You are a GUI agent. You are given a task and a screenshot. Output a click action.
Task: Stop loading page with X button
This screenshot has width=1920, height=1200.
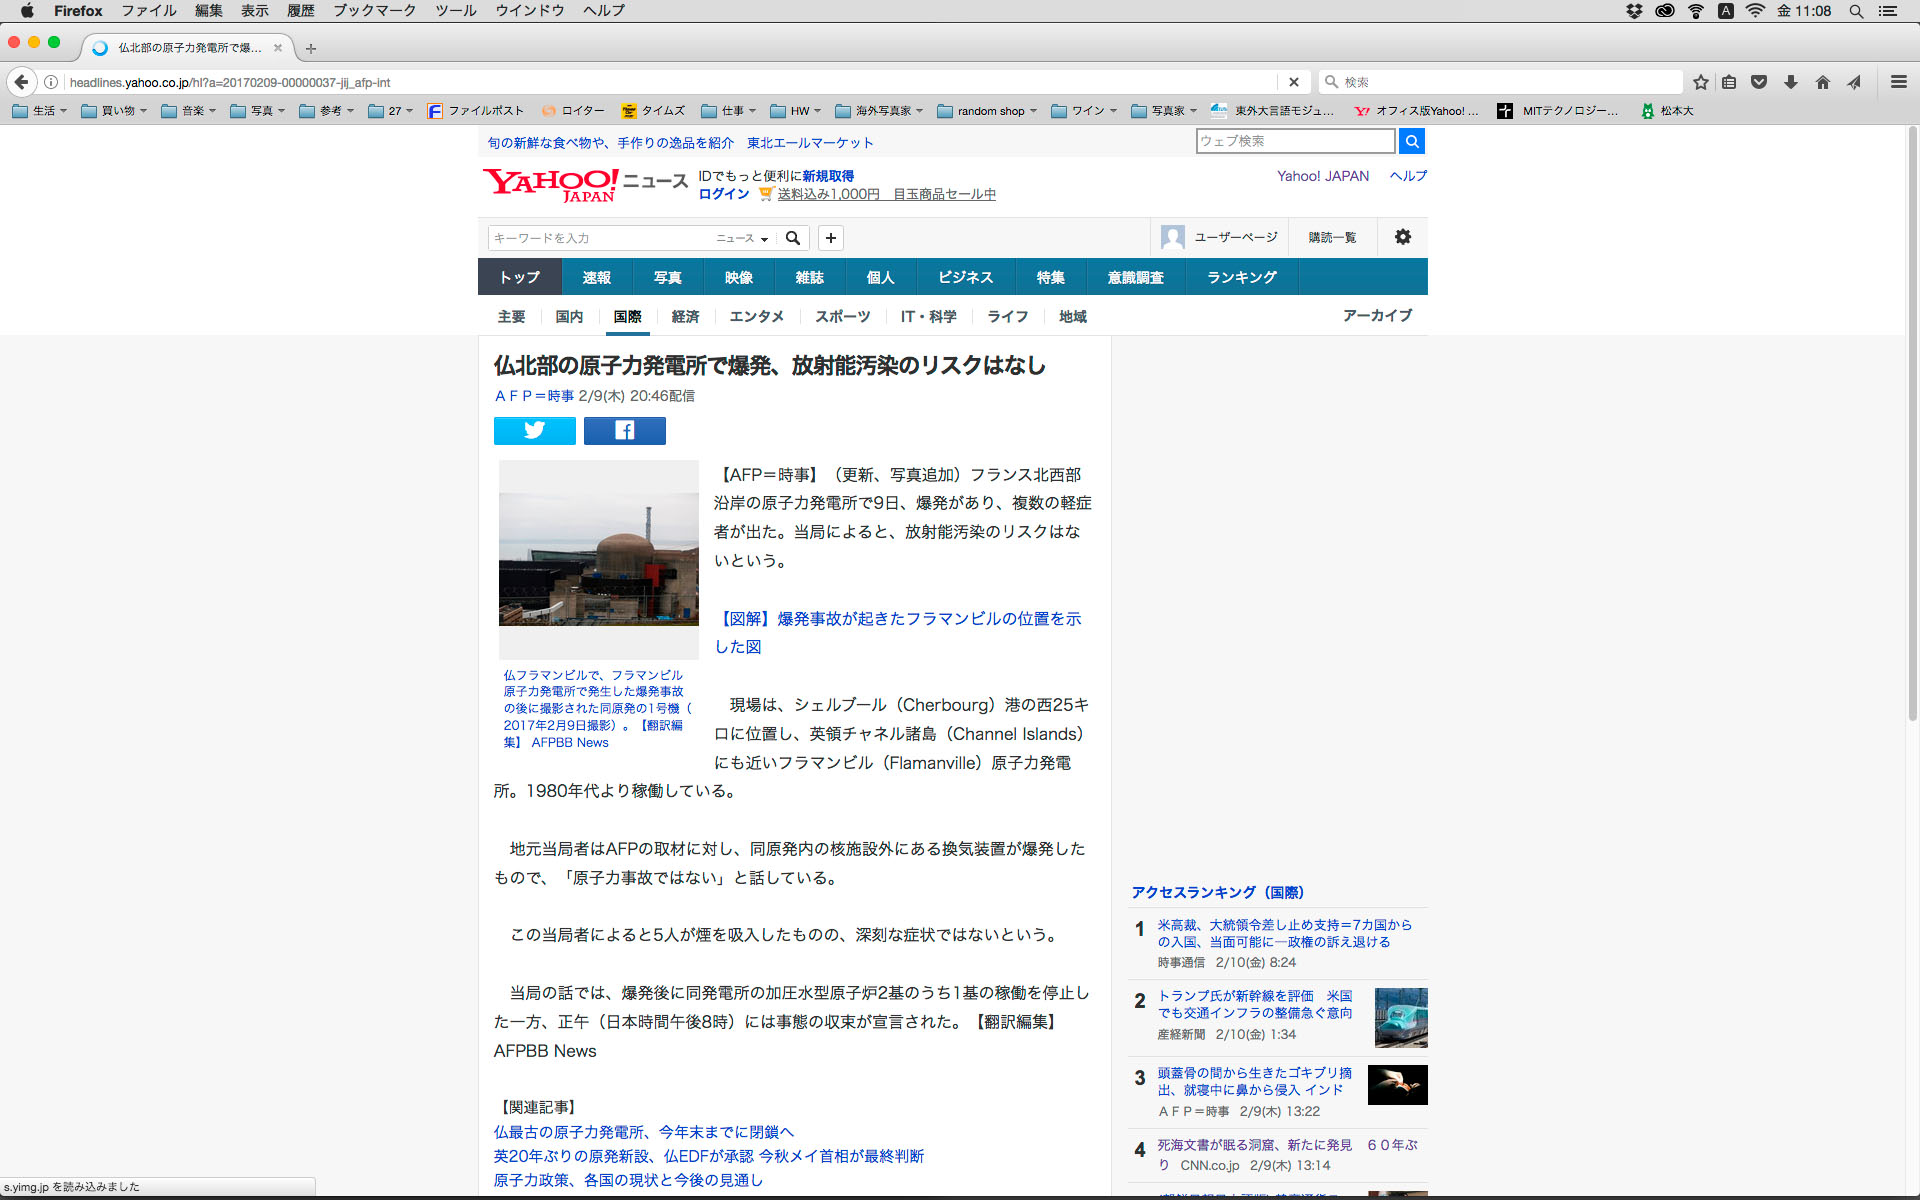[x=1293, y=82]
